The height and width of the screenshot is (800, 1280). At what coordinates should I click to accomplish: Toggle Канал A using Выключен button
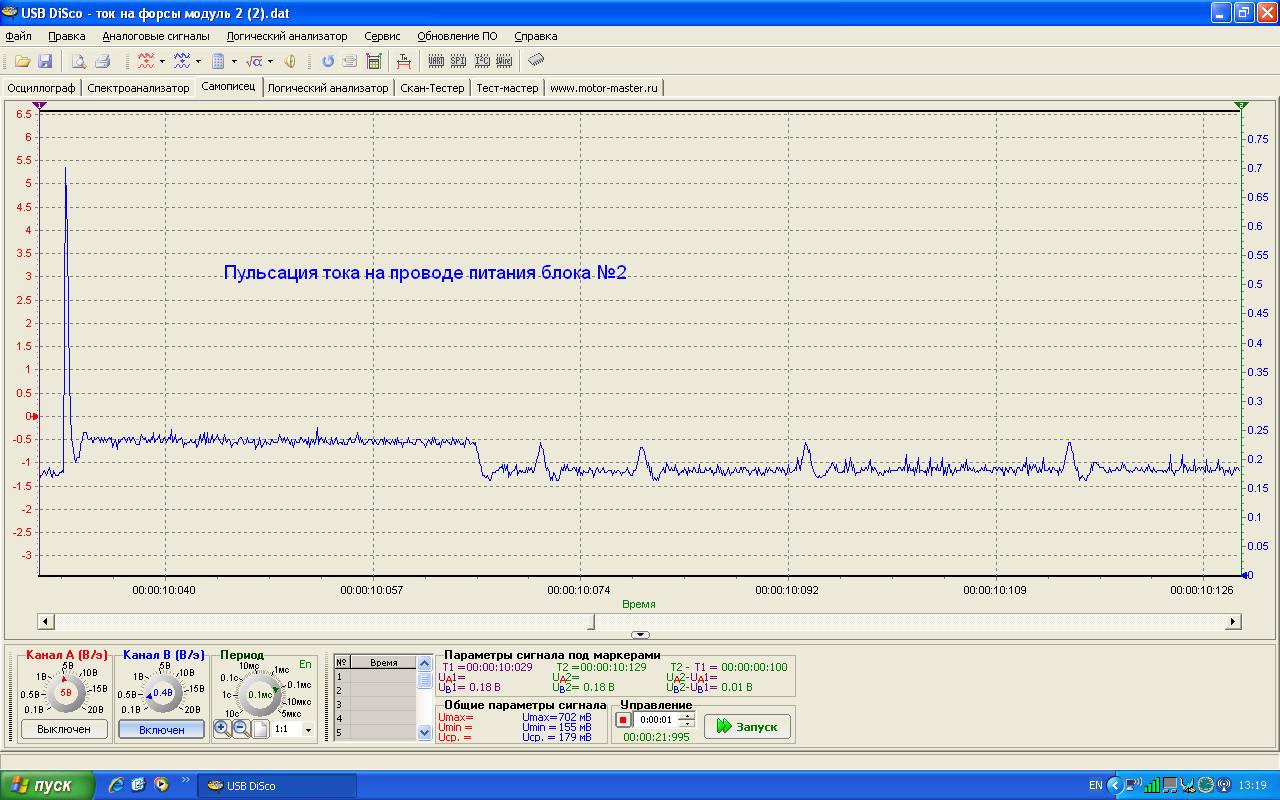tap(64, 729)
